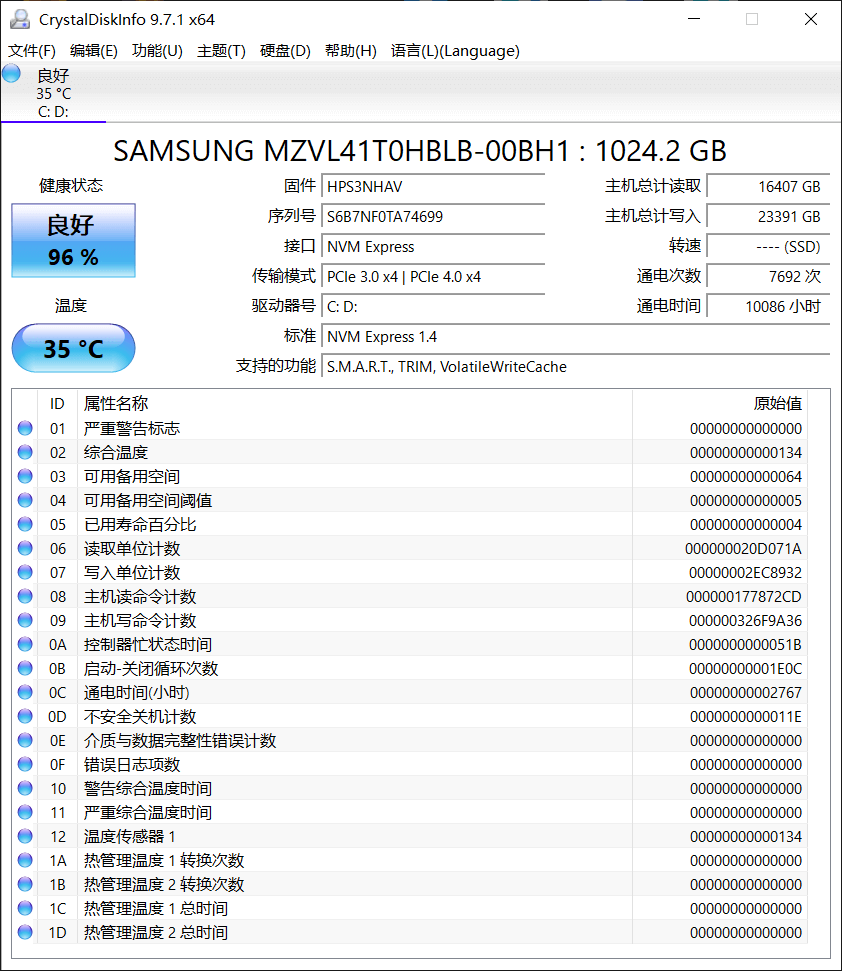Click raw value 00000000001E0C of 启动-关闭循环次数
The width and height of the screenshot is (842, 971).
point(745,669)
